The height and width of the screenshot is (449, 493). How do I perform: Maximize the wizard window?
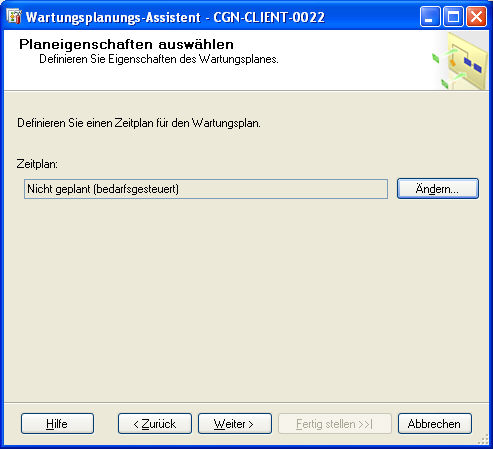pyautogui.click(x=453, y=16)
